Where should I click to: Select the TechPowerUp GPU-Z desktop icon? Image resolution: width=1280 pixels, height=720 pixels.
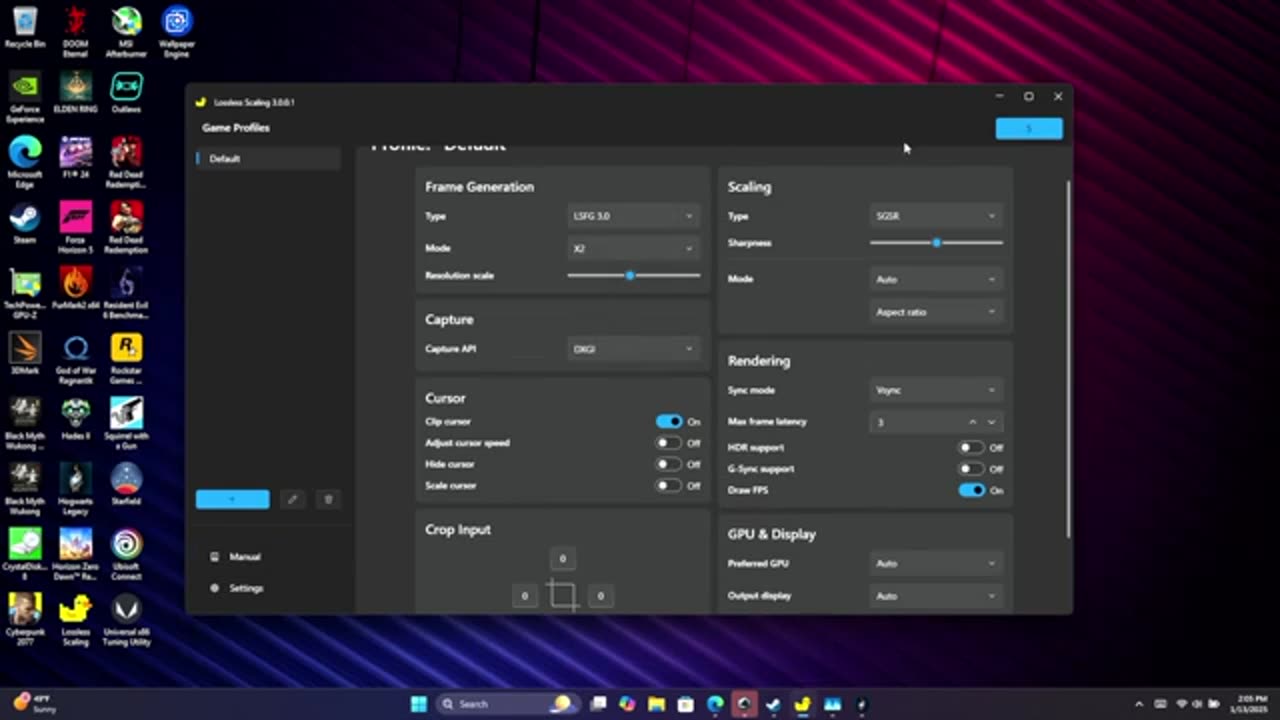click(x=25, y=293)
